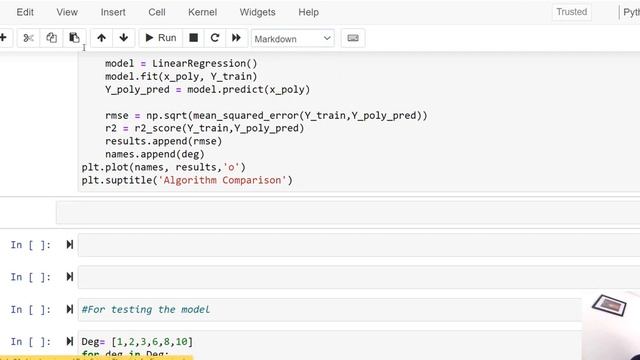
Task: Run the first empty code cell via its step icon
Action: click(70, 244)
